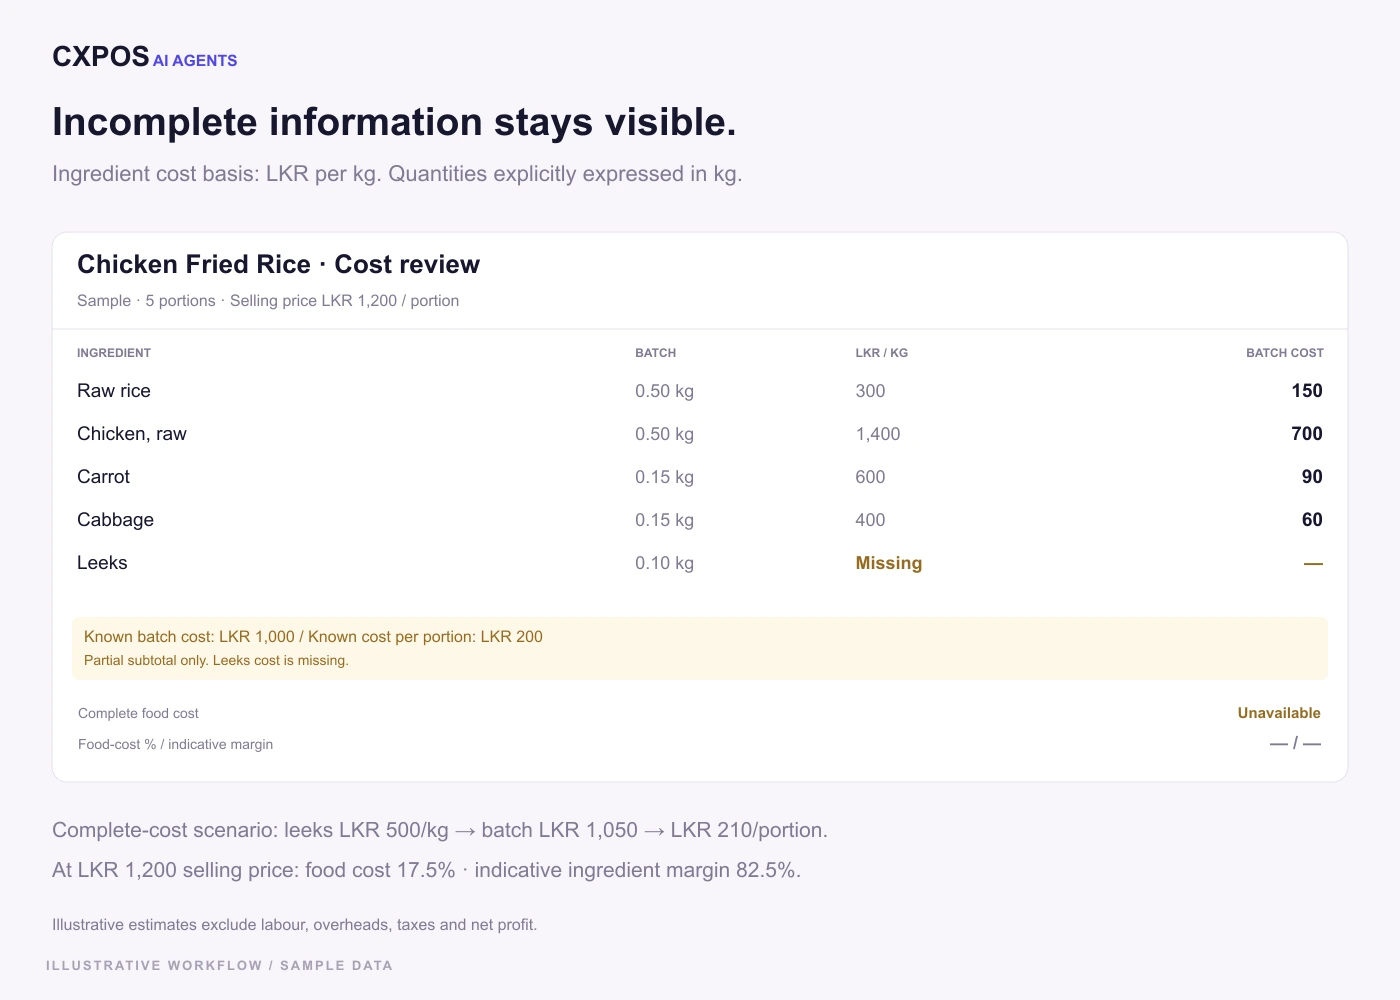Click the 'Incomplete information stays visible.' heading
This screenshot has width=1400, height=1000.
pos(394,122)
